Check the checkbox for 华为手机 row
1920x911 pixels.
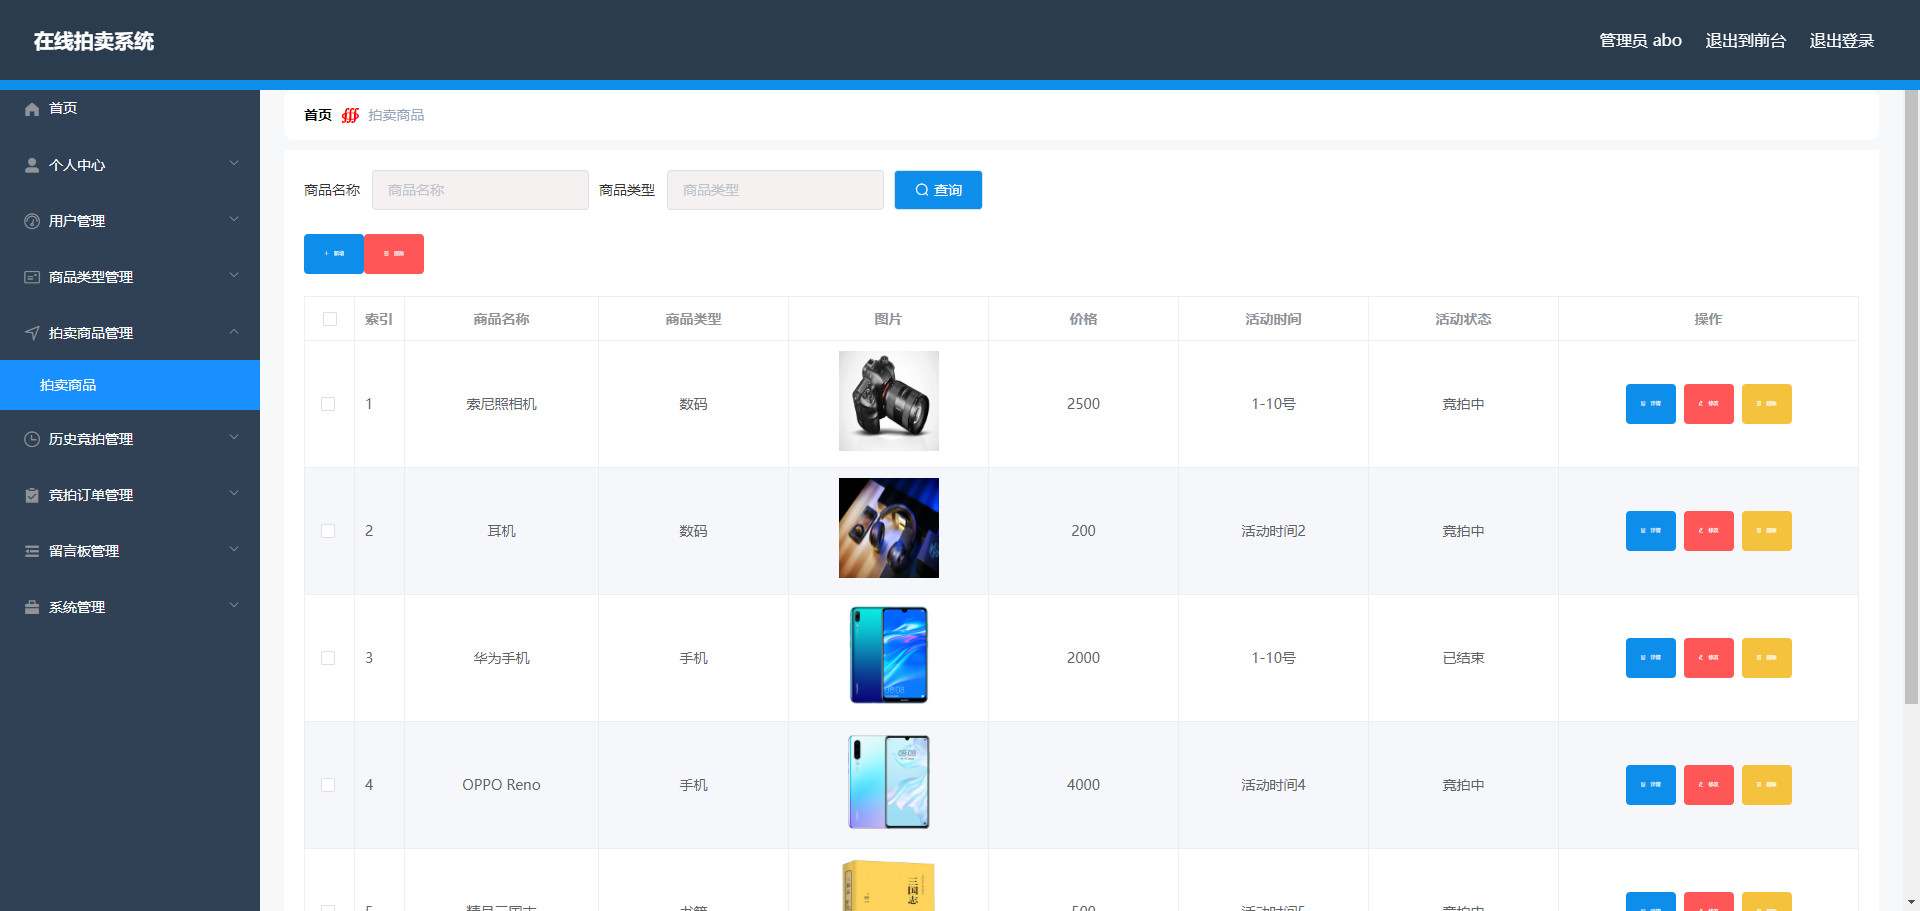pos(328,658)
